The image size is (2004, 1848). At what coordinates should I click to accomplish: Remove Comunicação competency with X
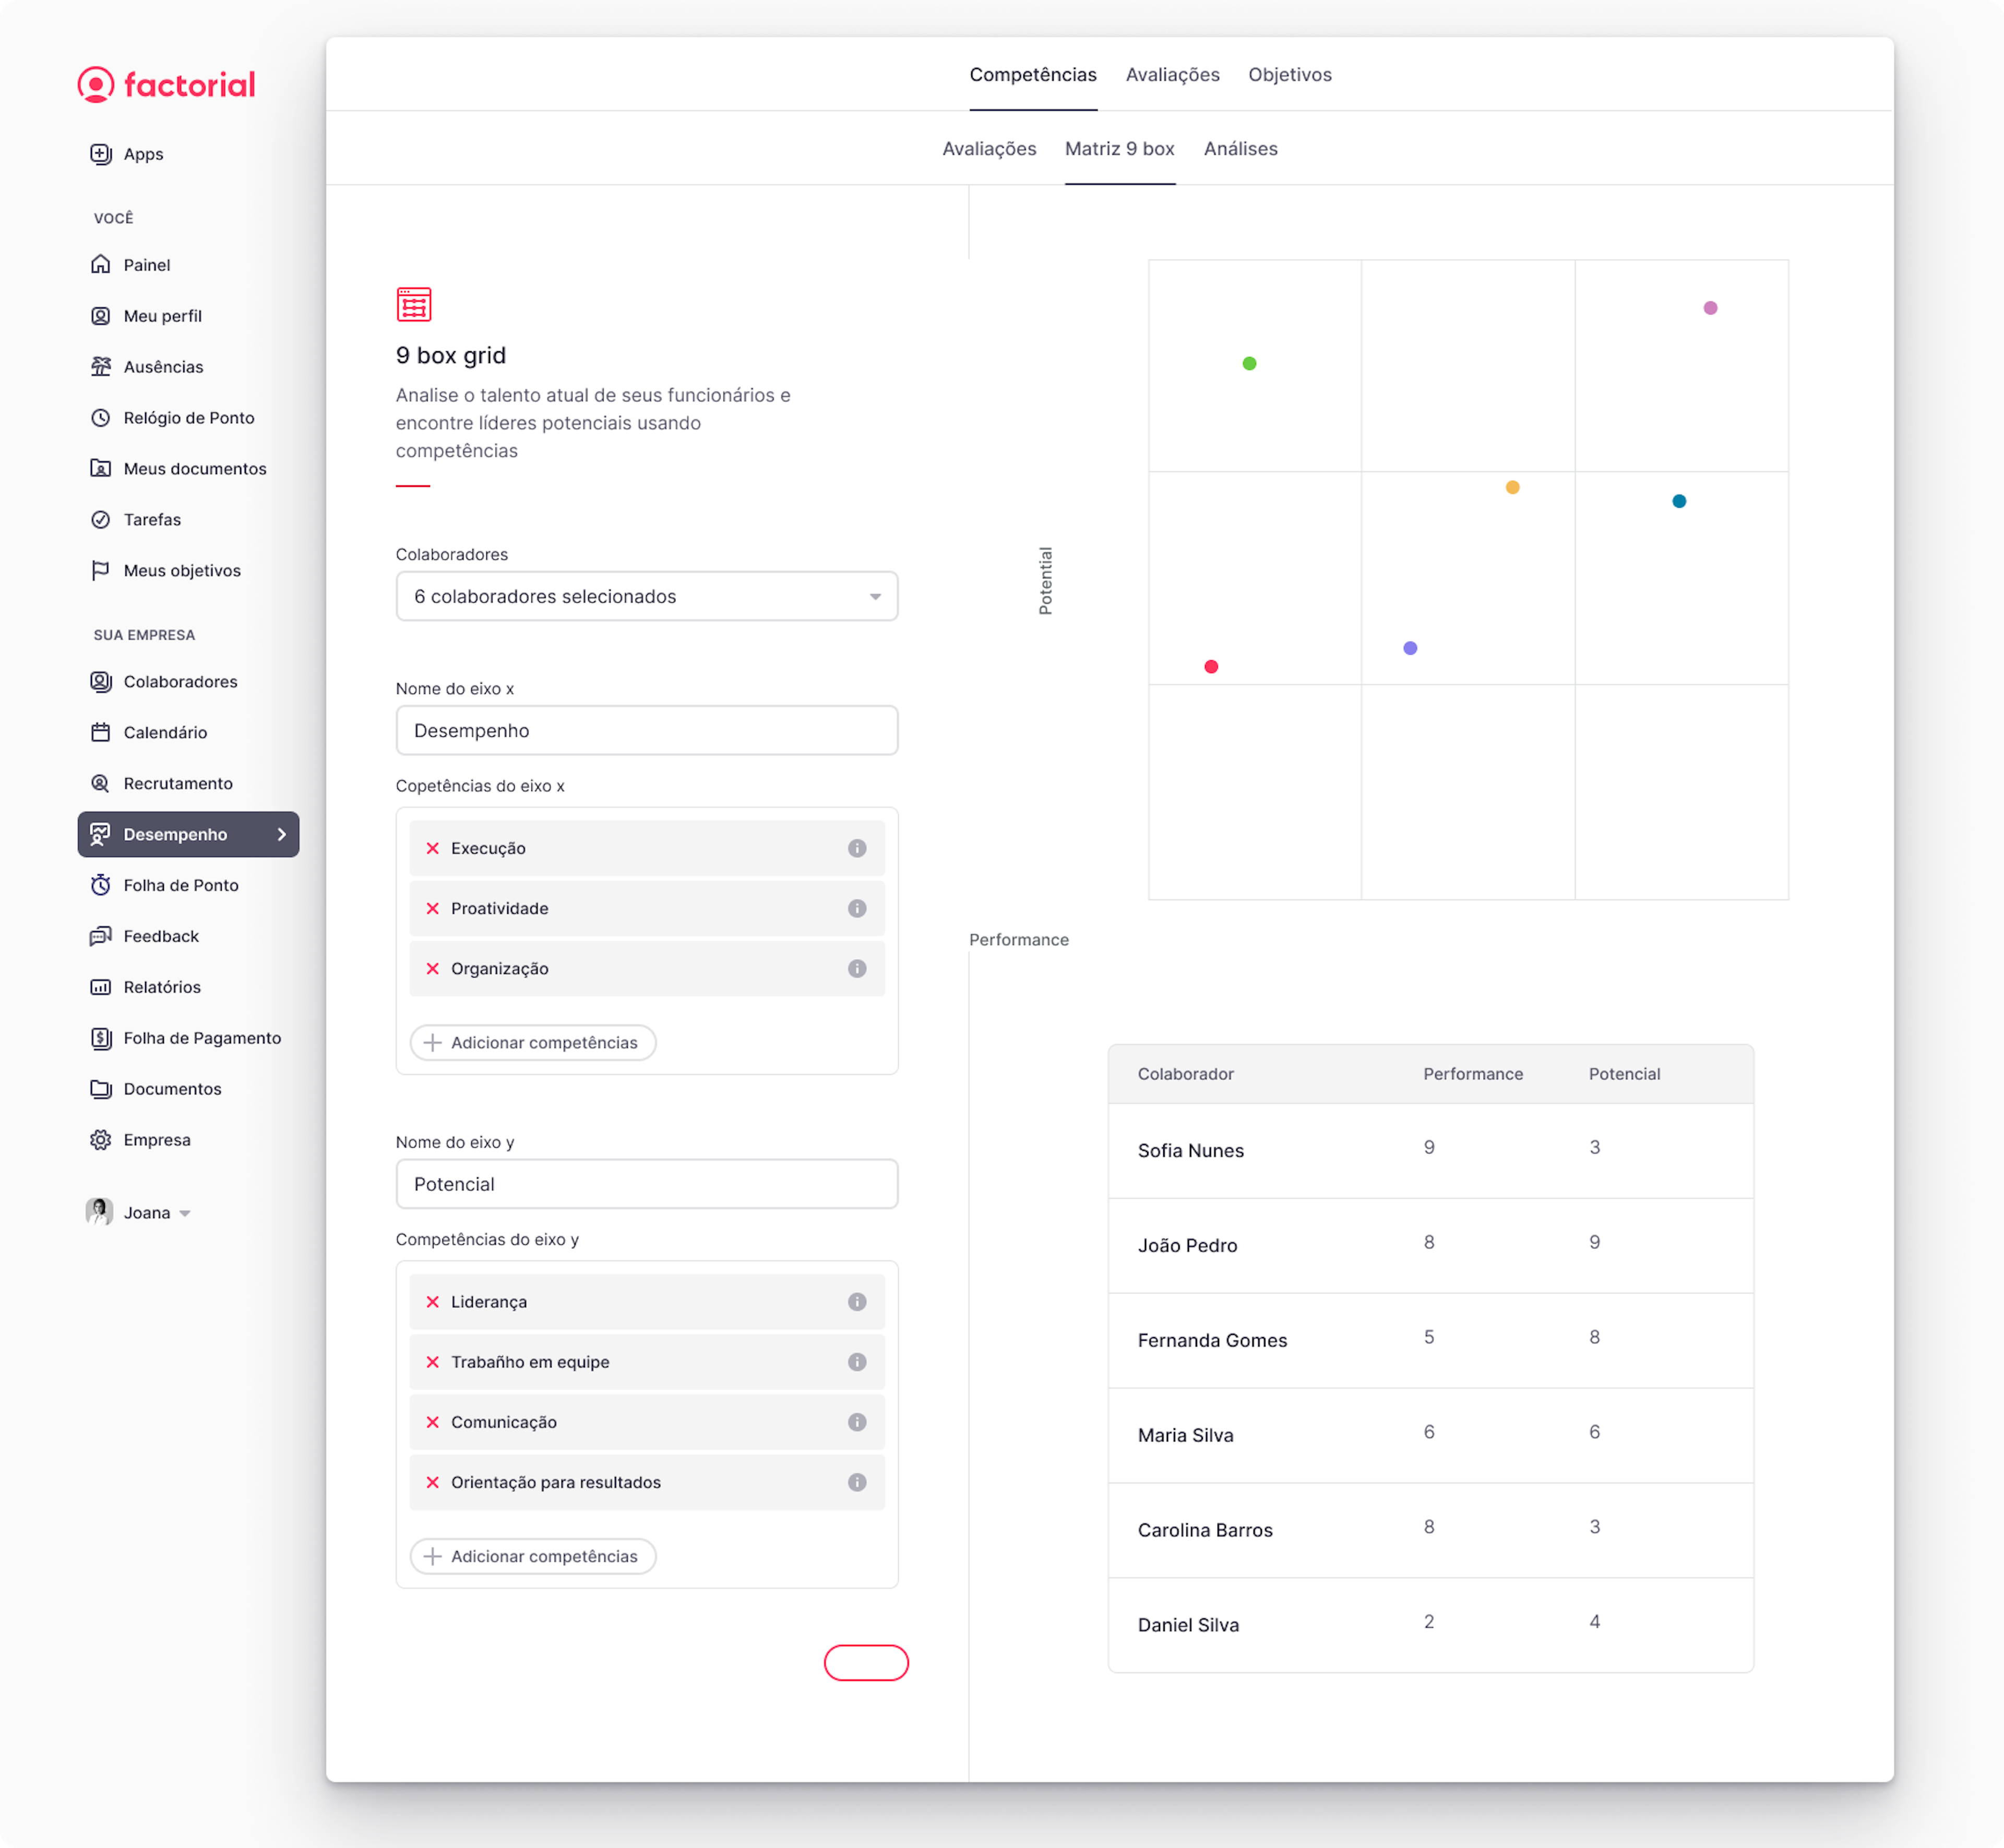(x=433, y=1423)
